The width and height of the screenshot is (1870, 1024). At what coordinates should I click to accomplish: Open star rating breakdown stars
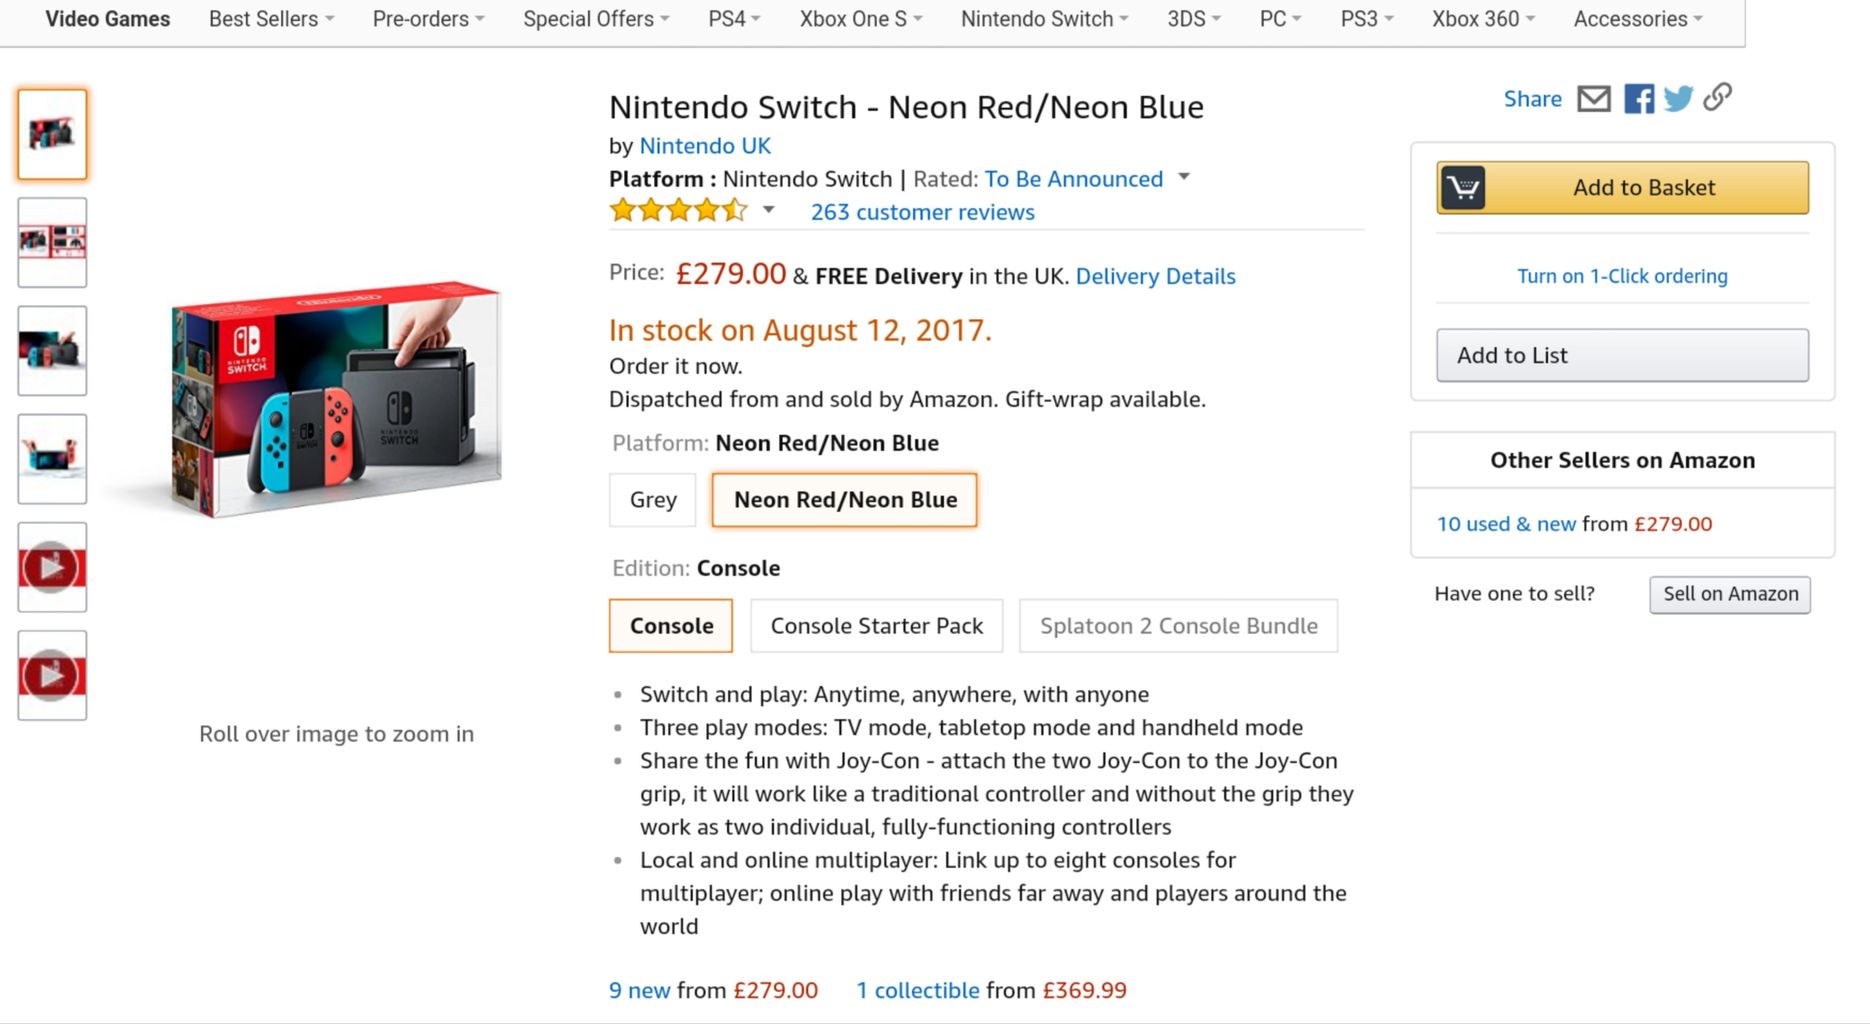point(679,210)
